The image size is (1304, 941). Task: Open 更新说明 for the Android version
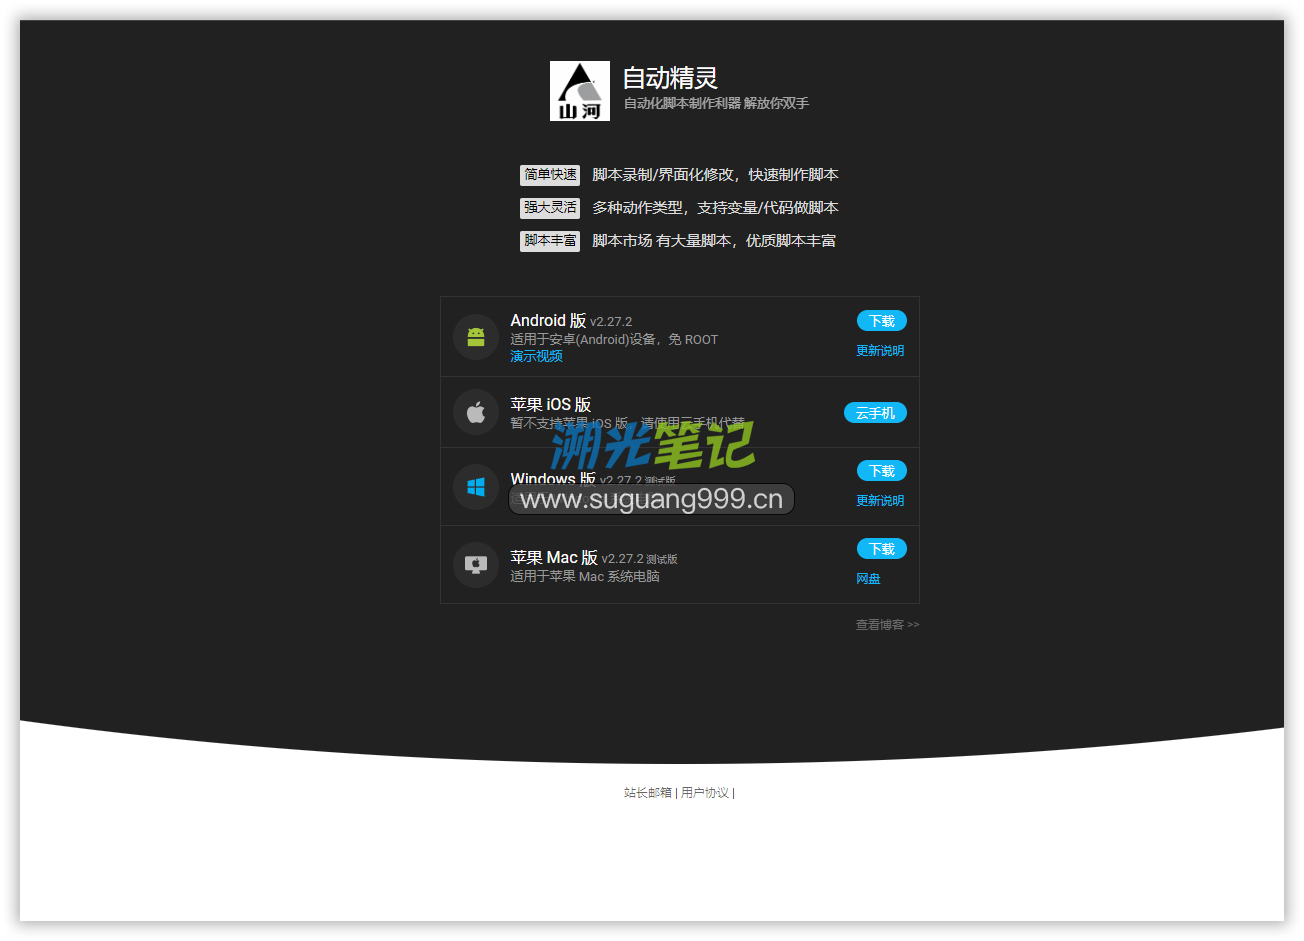(879, 351)
